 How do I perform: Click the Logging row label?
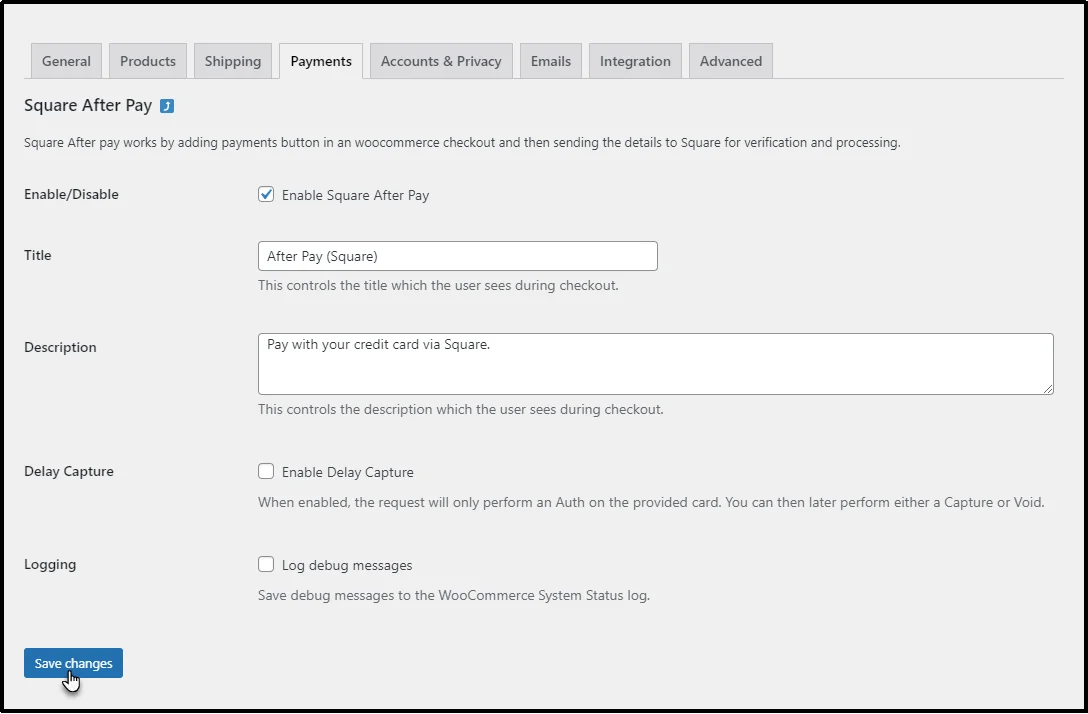(50, 565)
